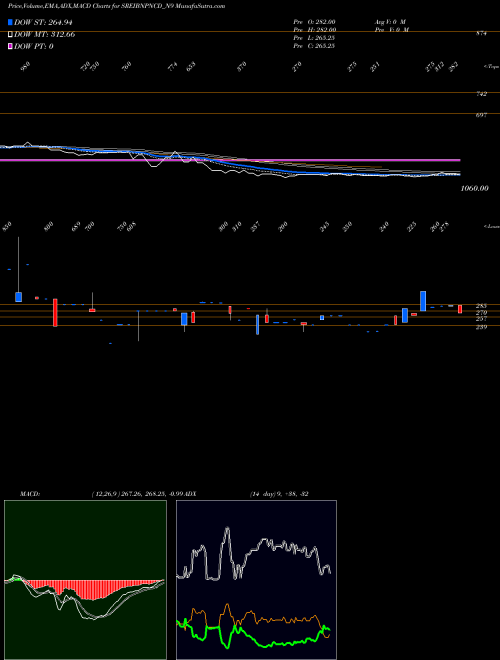Click the 'Avg V: 0 M' label

[390, 22]
